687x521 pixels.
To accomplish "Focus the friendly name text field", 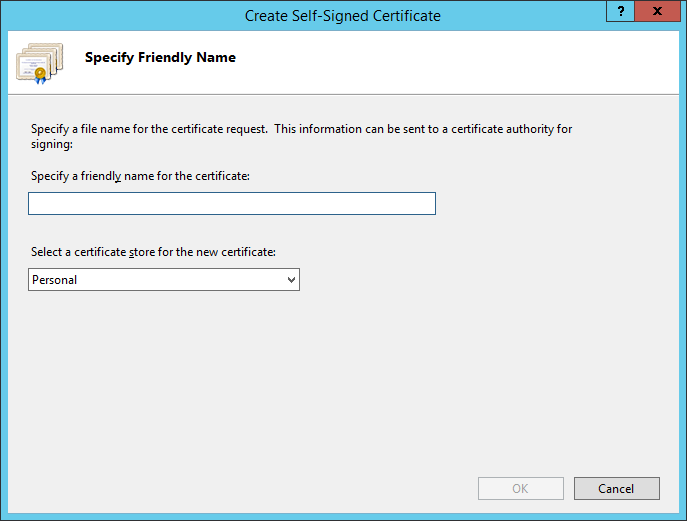I will point(231,204).
